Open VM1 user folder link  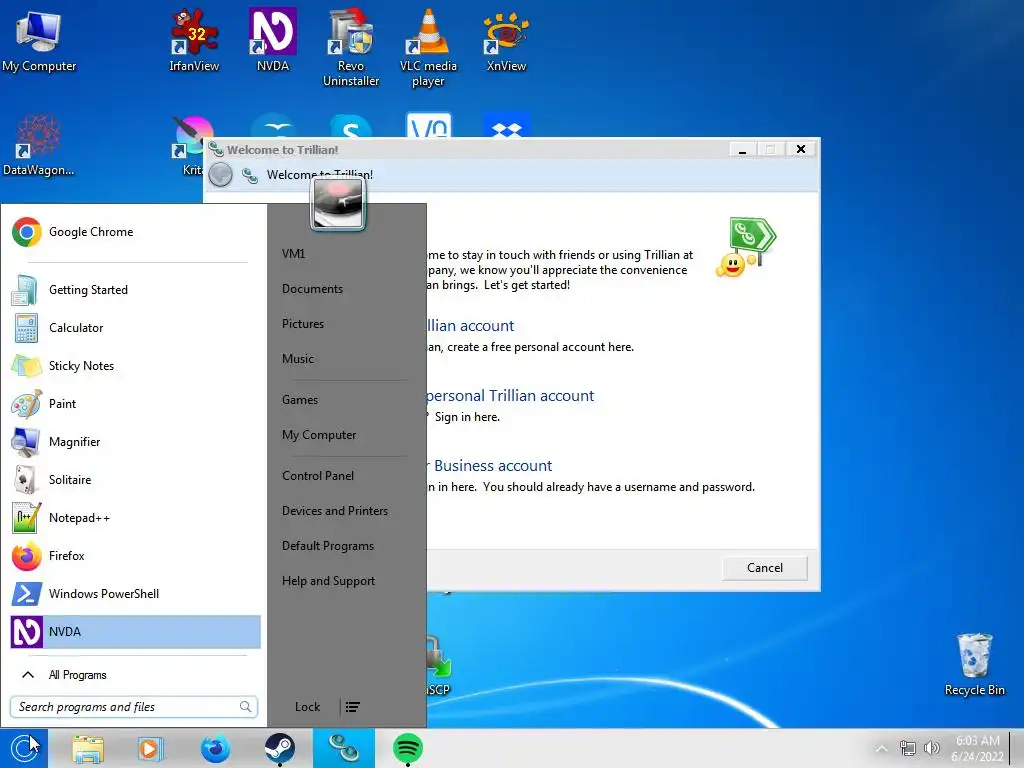tap(294, 253)
